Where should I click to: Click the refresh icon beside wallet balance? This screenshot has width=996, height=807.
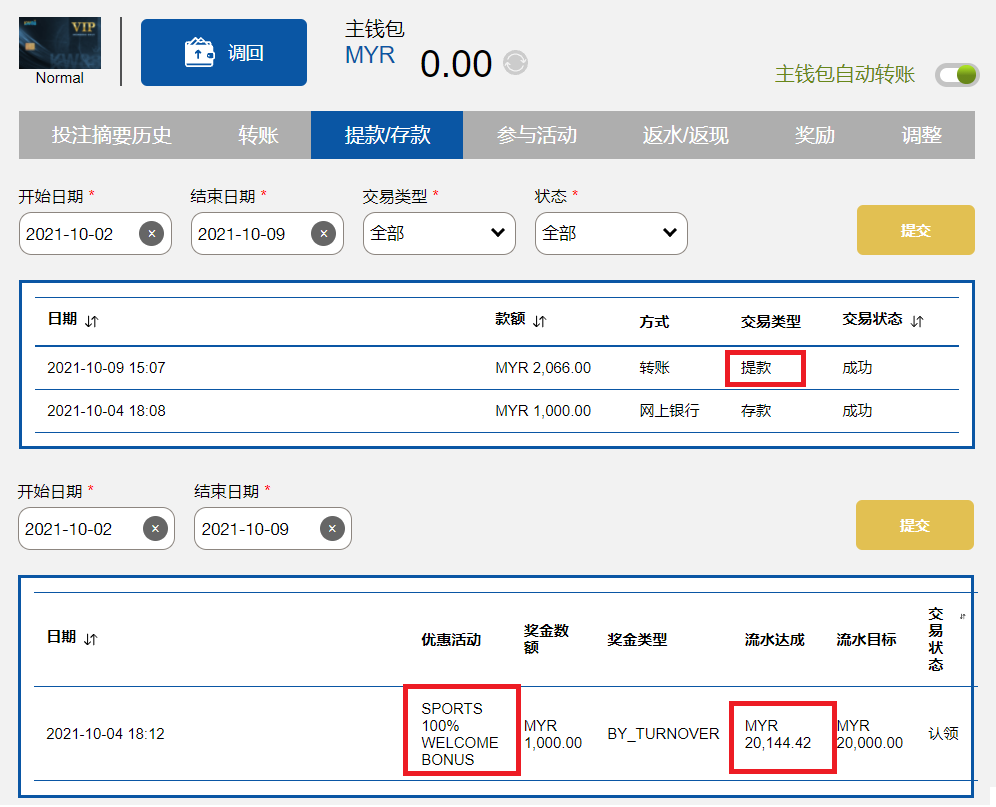point(515,63)
